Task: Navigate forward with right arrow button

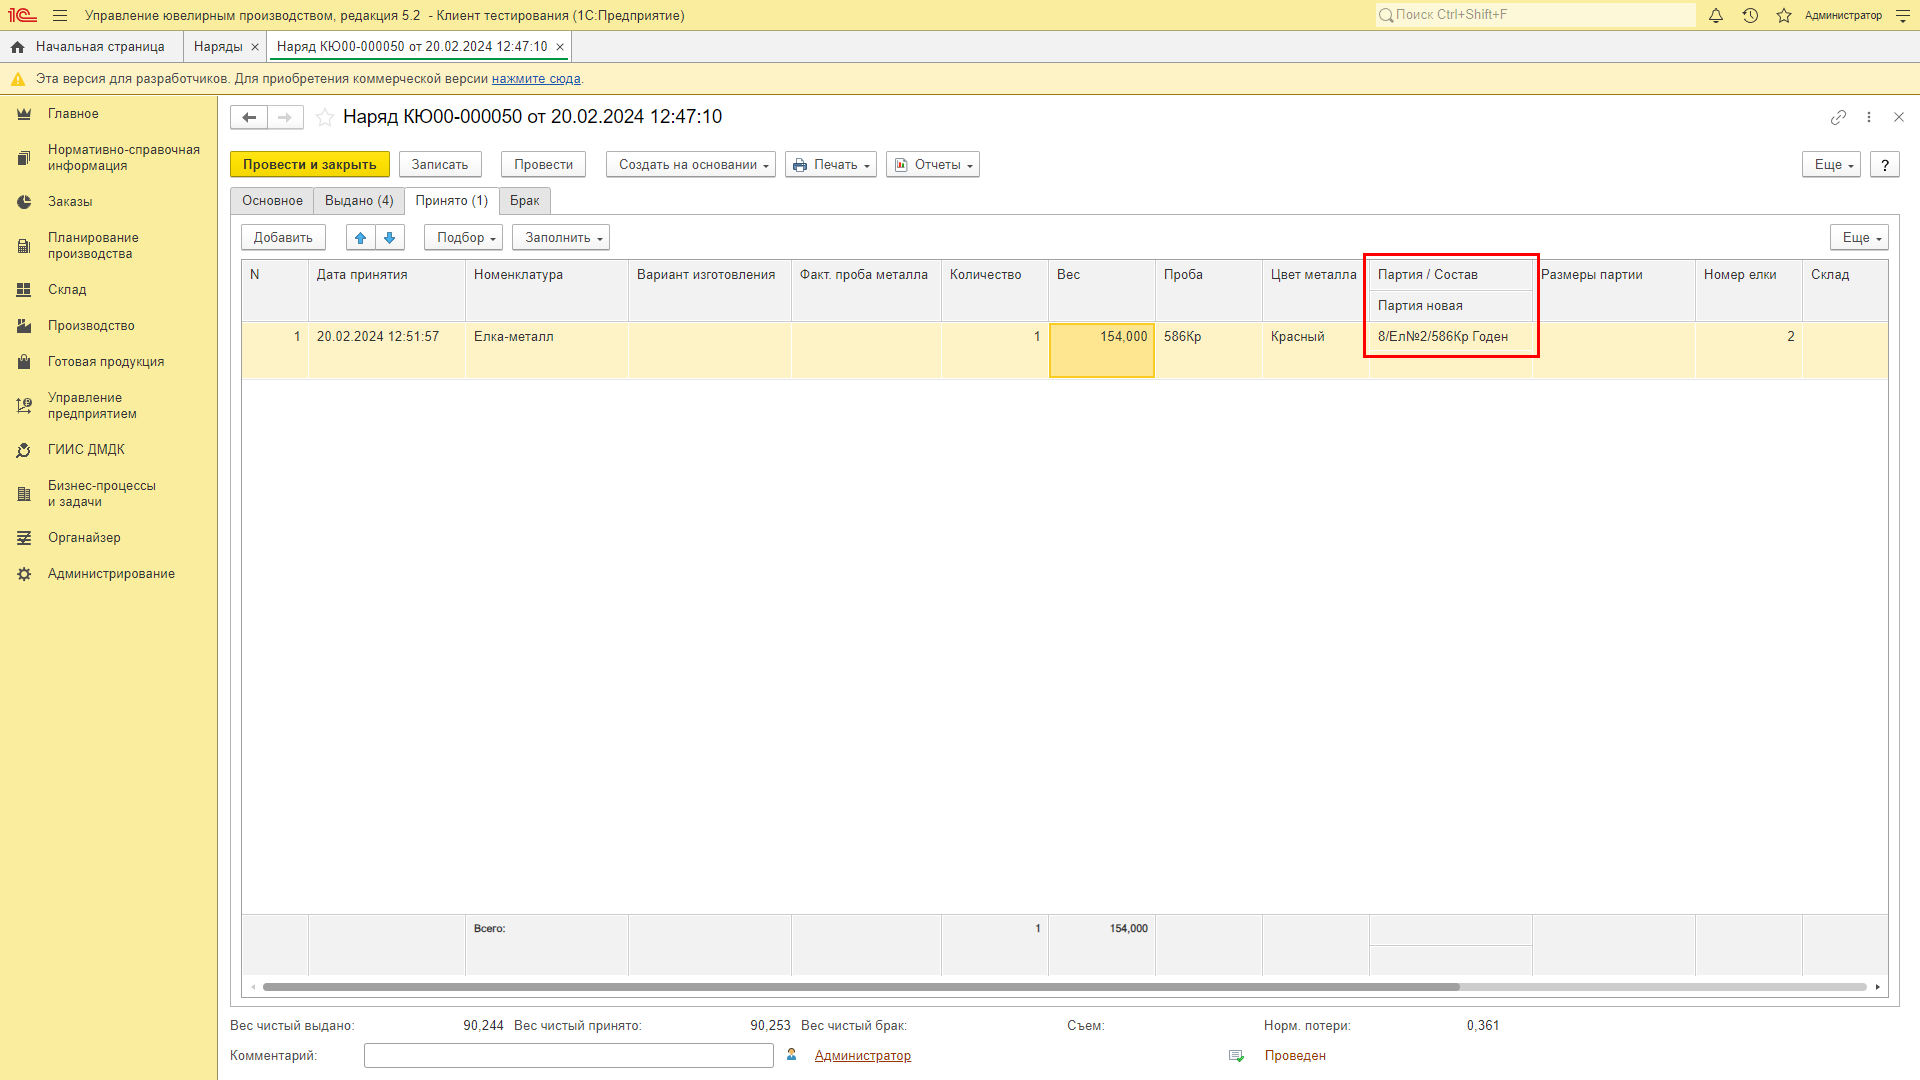Action: pos(285,118)
